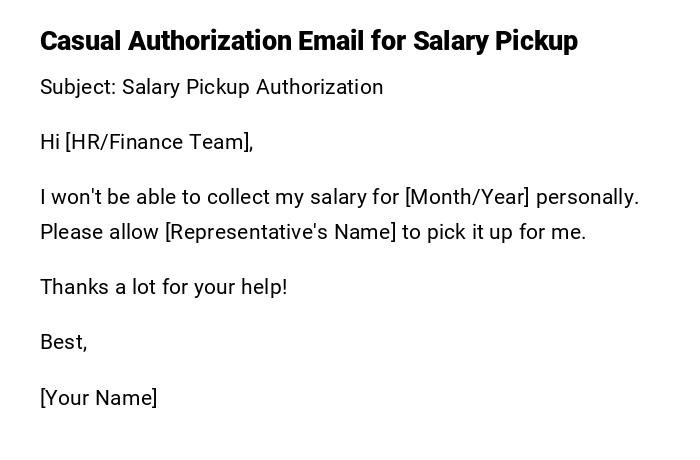
Task: Click the 'Best,' sign-off
Action: click(x=63, y=342)
